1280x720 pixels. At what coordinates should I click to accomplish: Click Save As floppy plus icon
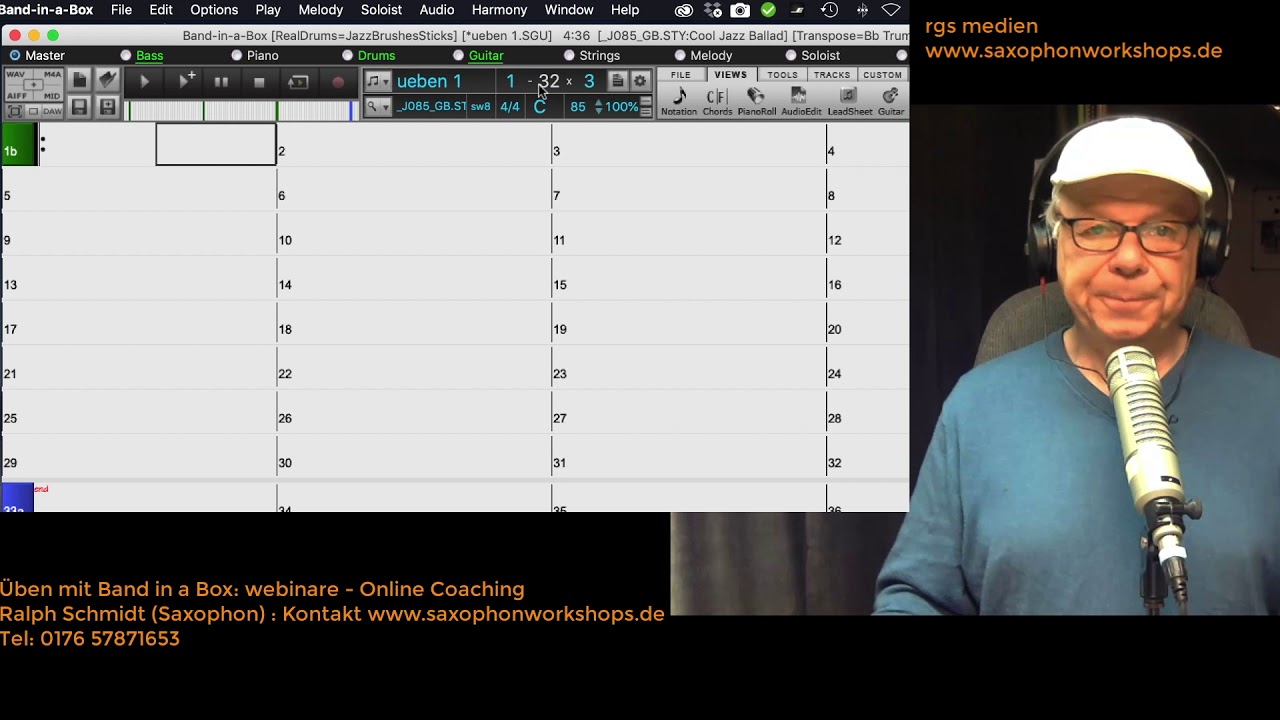pos(108,108)
